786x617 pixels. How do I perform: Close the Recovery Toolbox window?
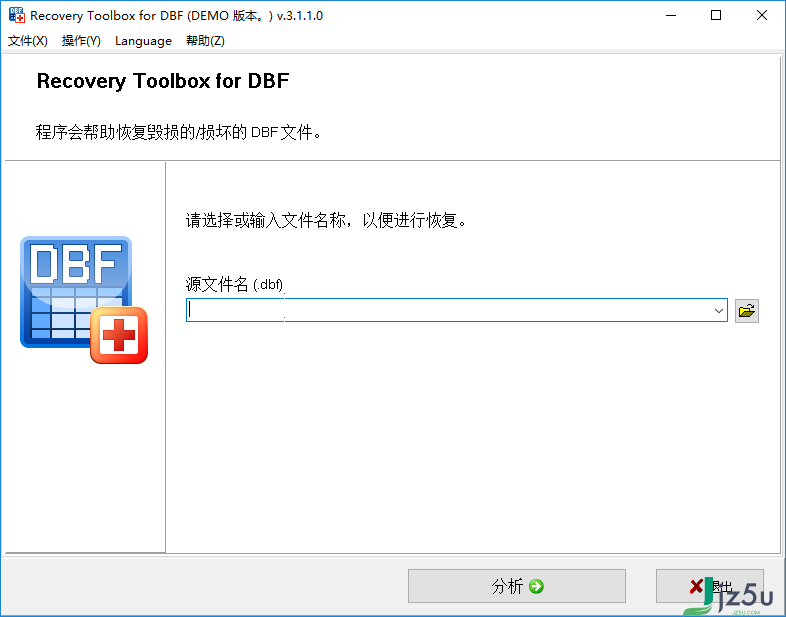pos(761,15)
